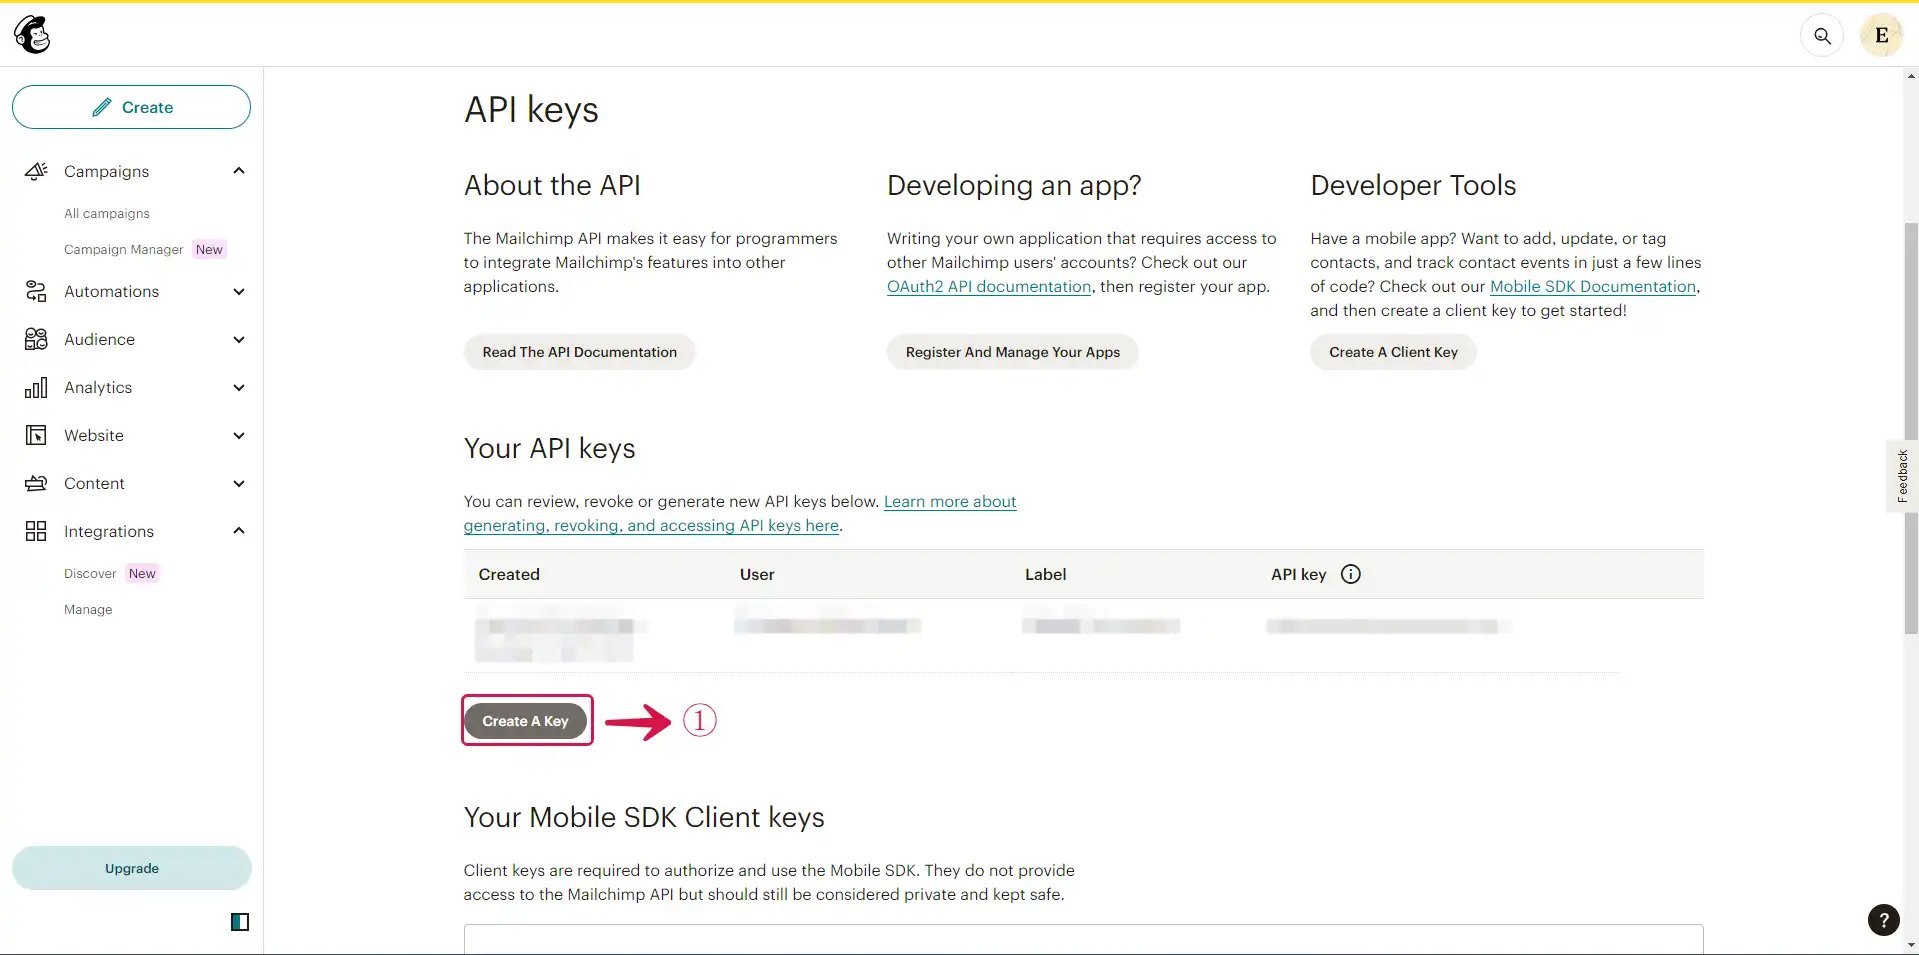Click the Your Mobile SDK Client keys heading

coord(644,817)
